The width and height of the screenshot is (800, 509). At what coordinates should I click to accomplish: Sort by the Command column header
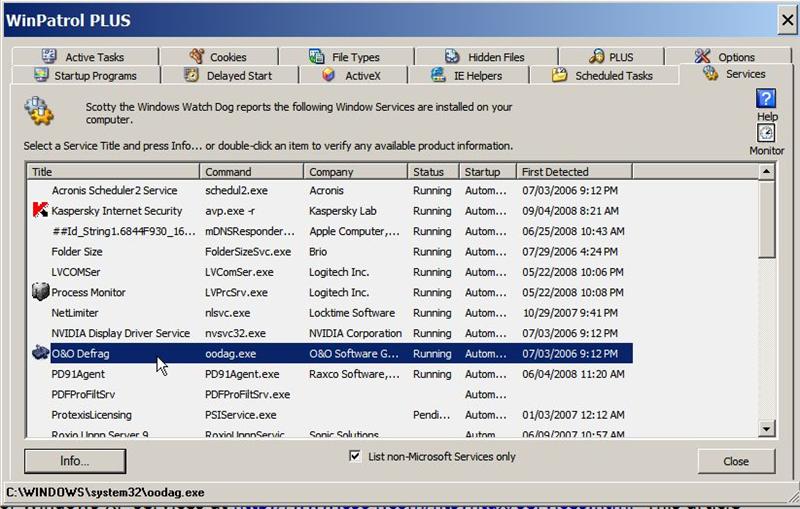tap(252, 172)
